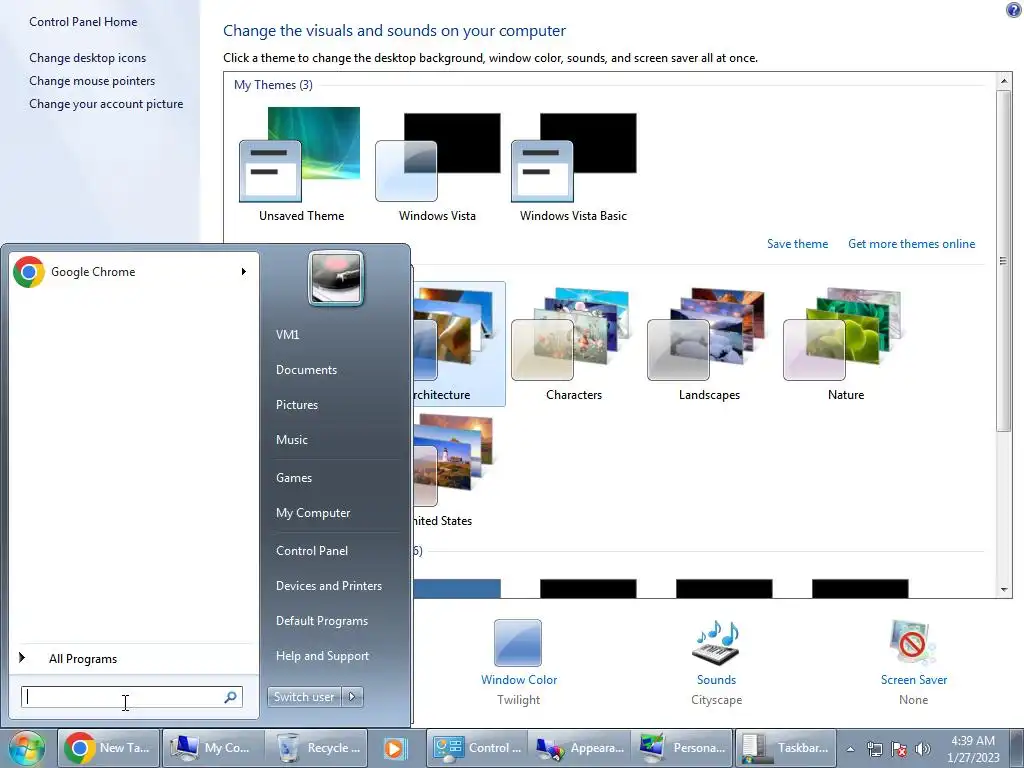Switch to Personalization taskbar window
Viewport: 1024px width, 768px height.
(683, 748)
